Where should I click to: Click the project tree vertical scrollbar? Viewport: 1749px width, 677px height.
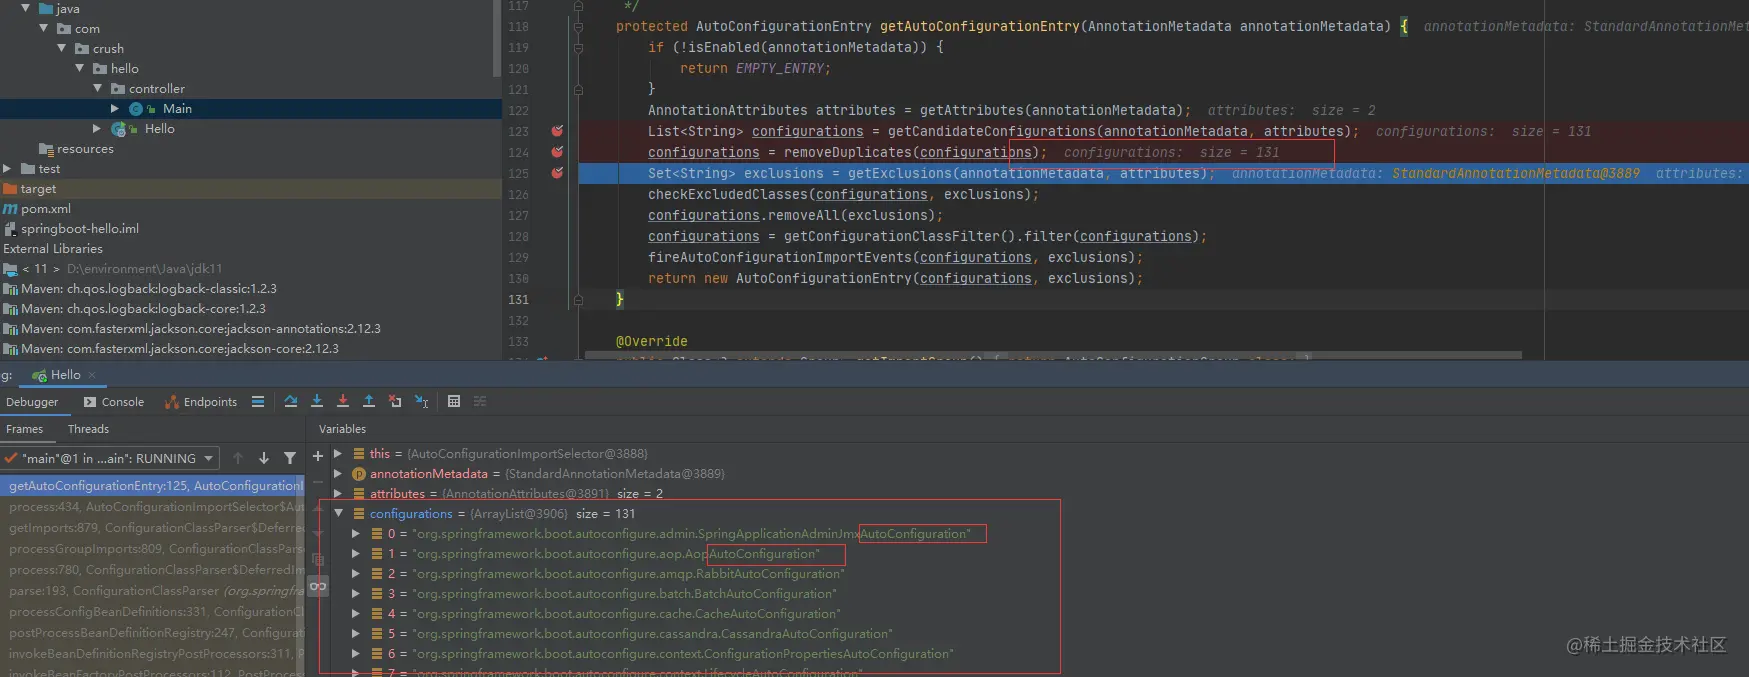497,38
